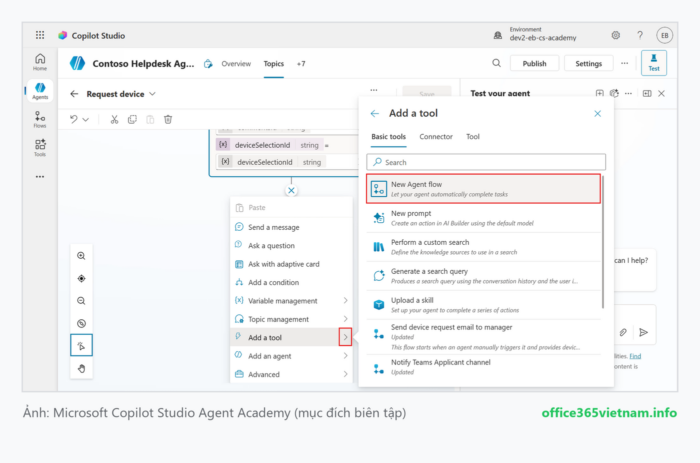The image size is (700, 463).
Task: Switch to the Topics tab
Action: (273, 64)
